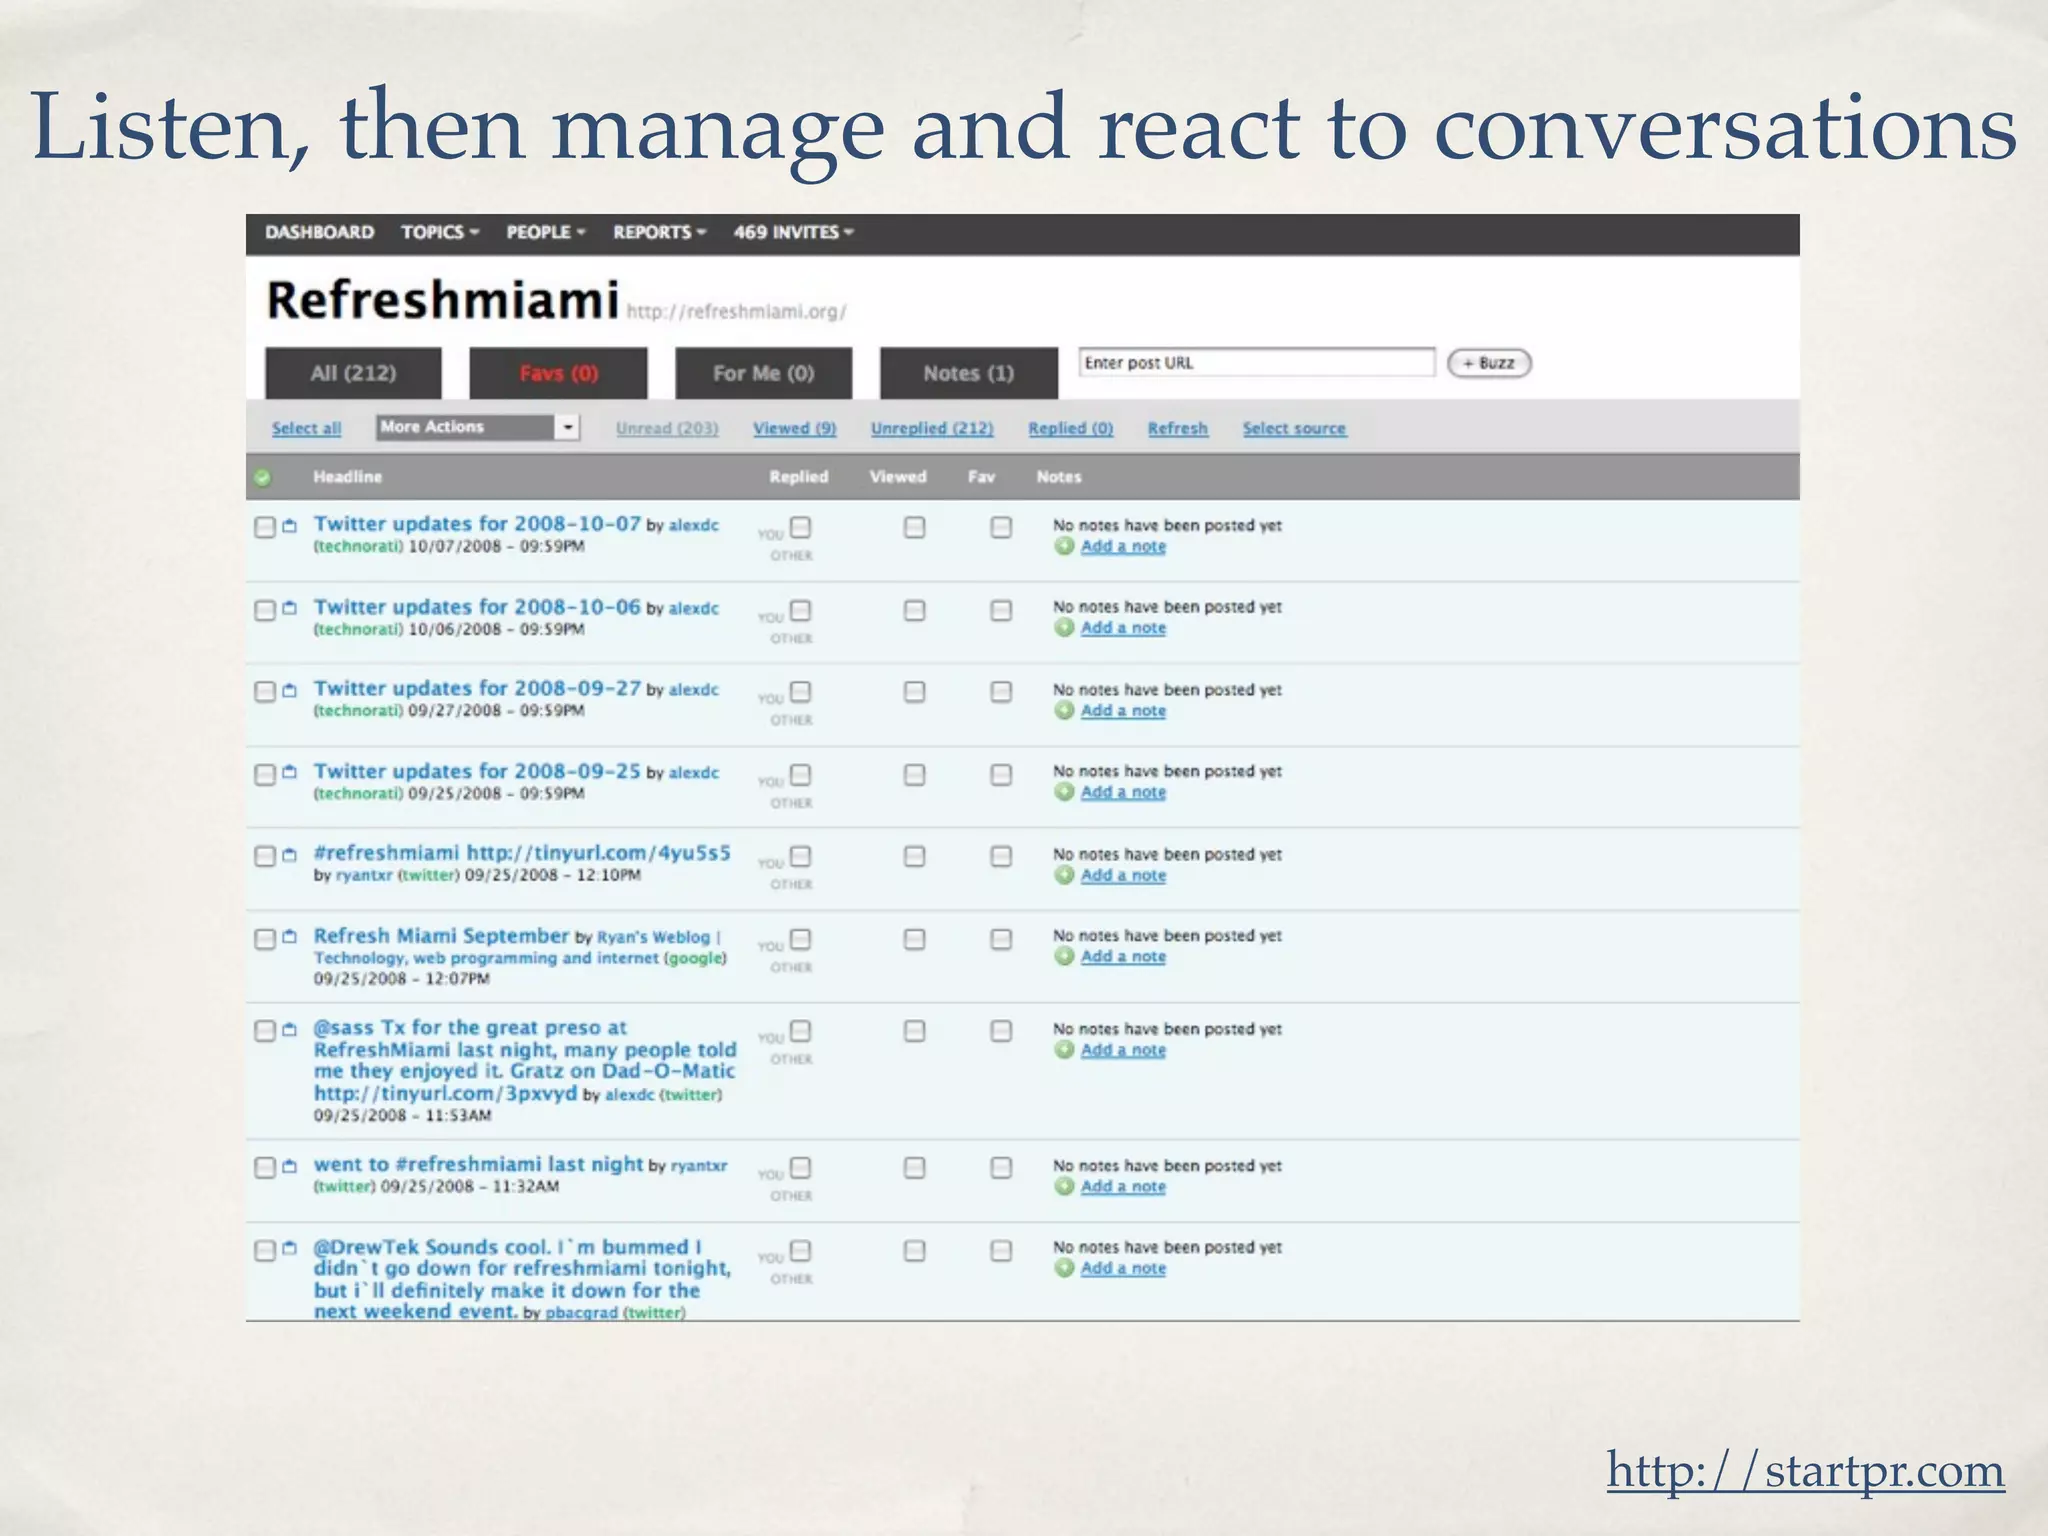The image size is (2048, 1536).
Task: Click small flag icon beside Twitter updates 2008-10-07
Action: click(x=290, y=526)
